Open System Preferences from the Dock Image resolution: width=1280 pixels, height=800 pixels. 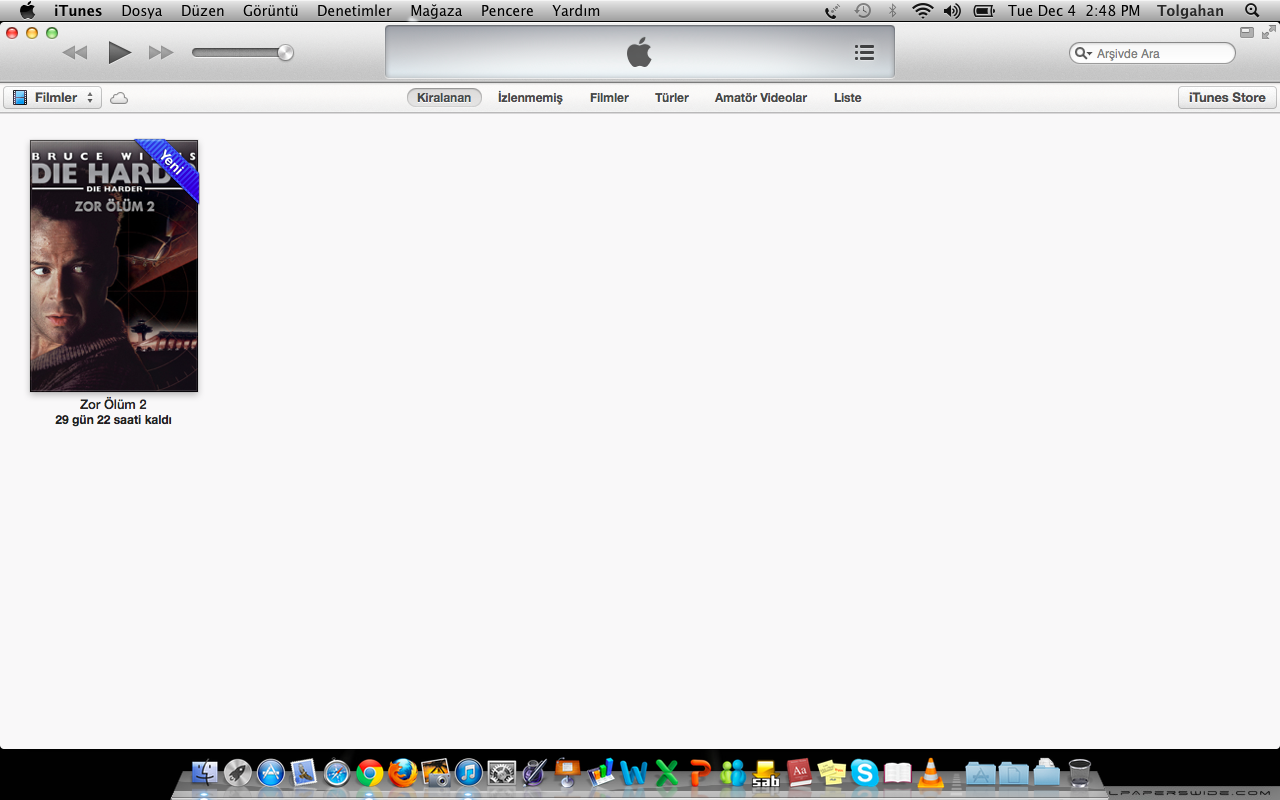tap(502, 772)
